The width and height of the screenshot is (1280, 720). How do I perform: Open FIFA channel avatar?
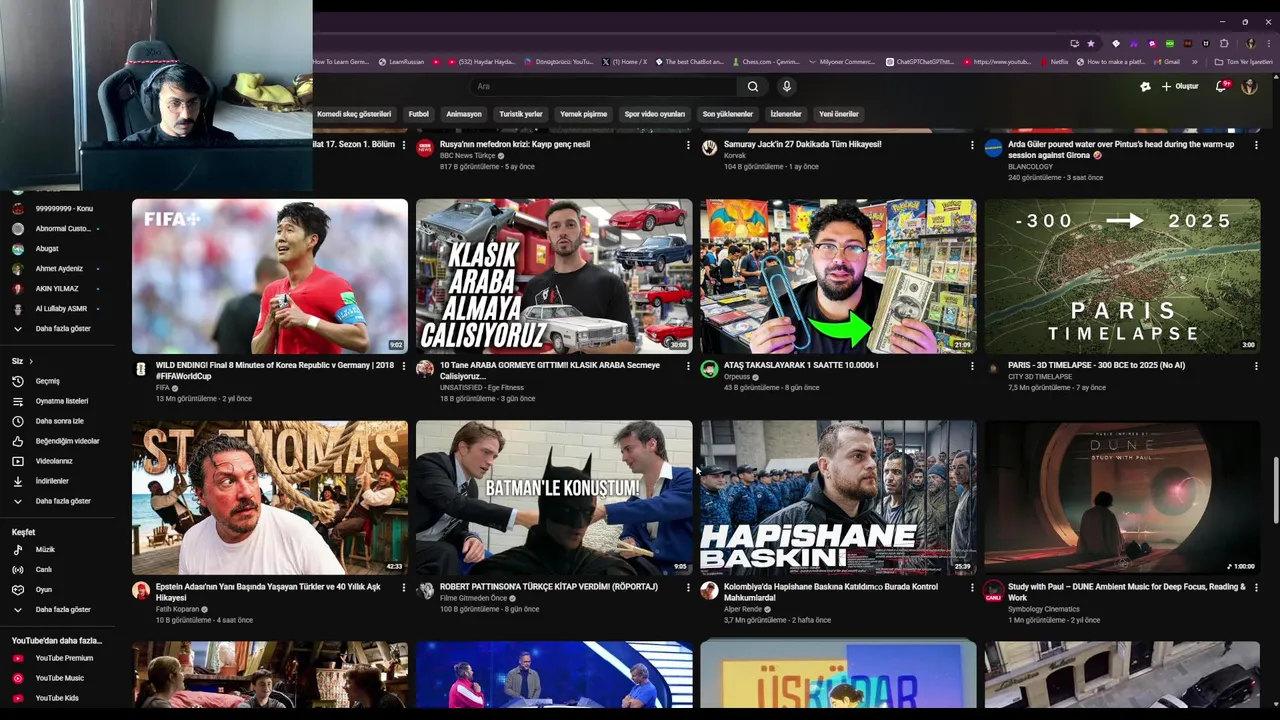pyautogui.click(x=141, y=369)
